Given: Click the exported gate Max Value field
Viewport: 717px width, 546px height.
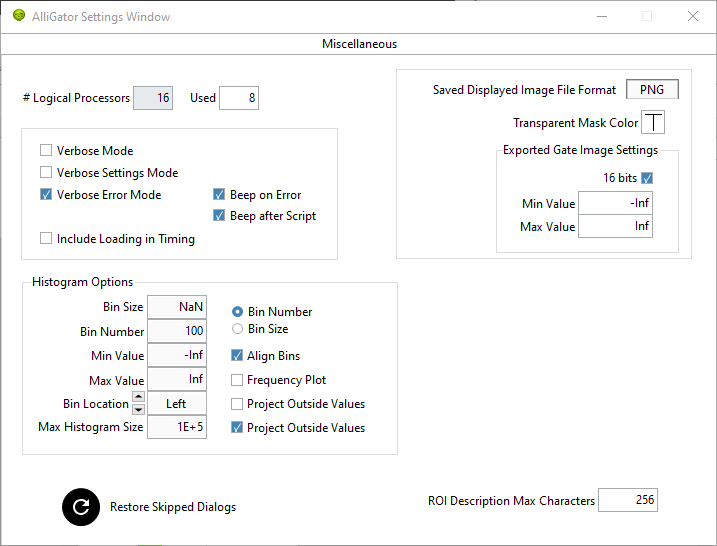Looking at the screenshot, I should pyautogui.click(x=615, y=226).
